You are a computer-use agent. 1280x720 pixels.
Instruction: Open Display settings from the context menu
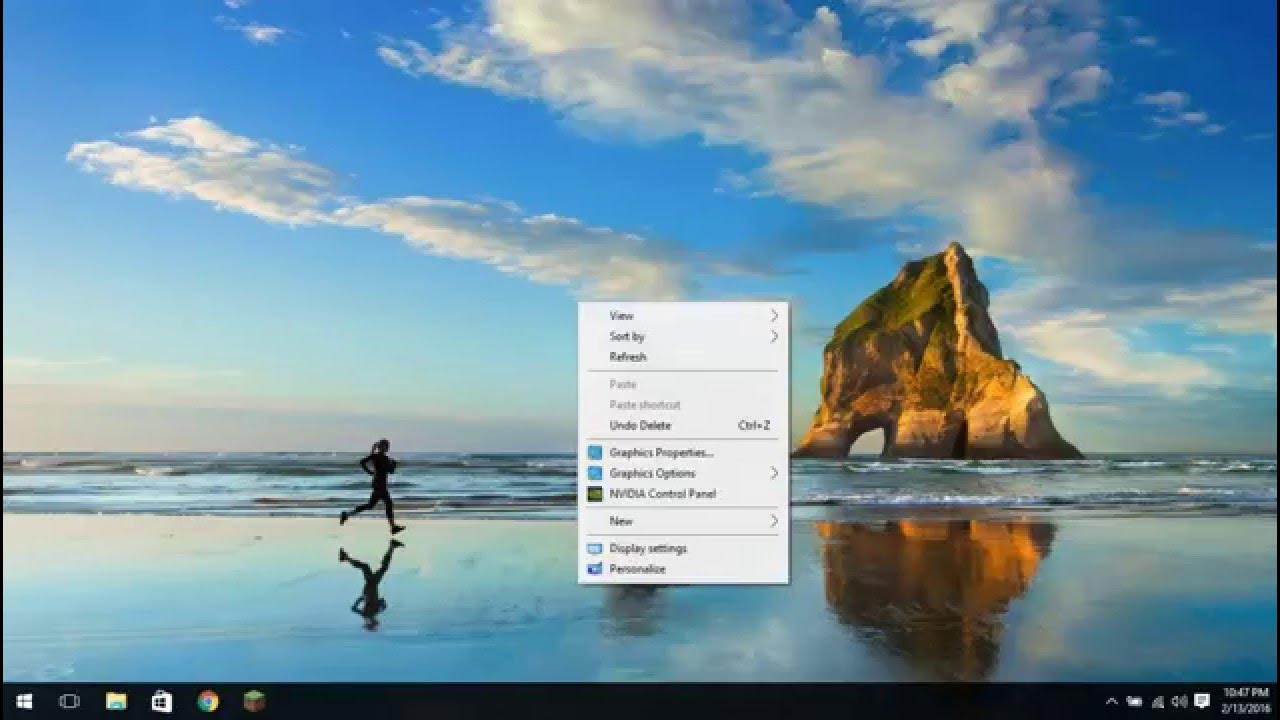(x=683, y=548)
